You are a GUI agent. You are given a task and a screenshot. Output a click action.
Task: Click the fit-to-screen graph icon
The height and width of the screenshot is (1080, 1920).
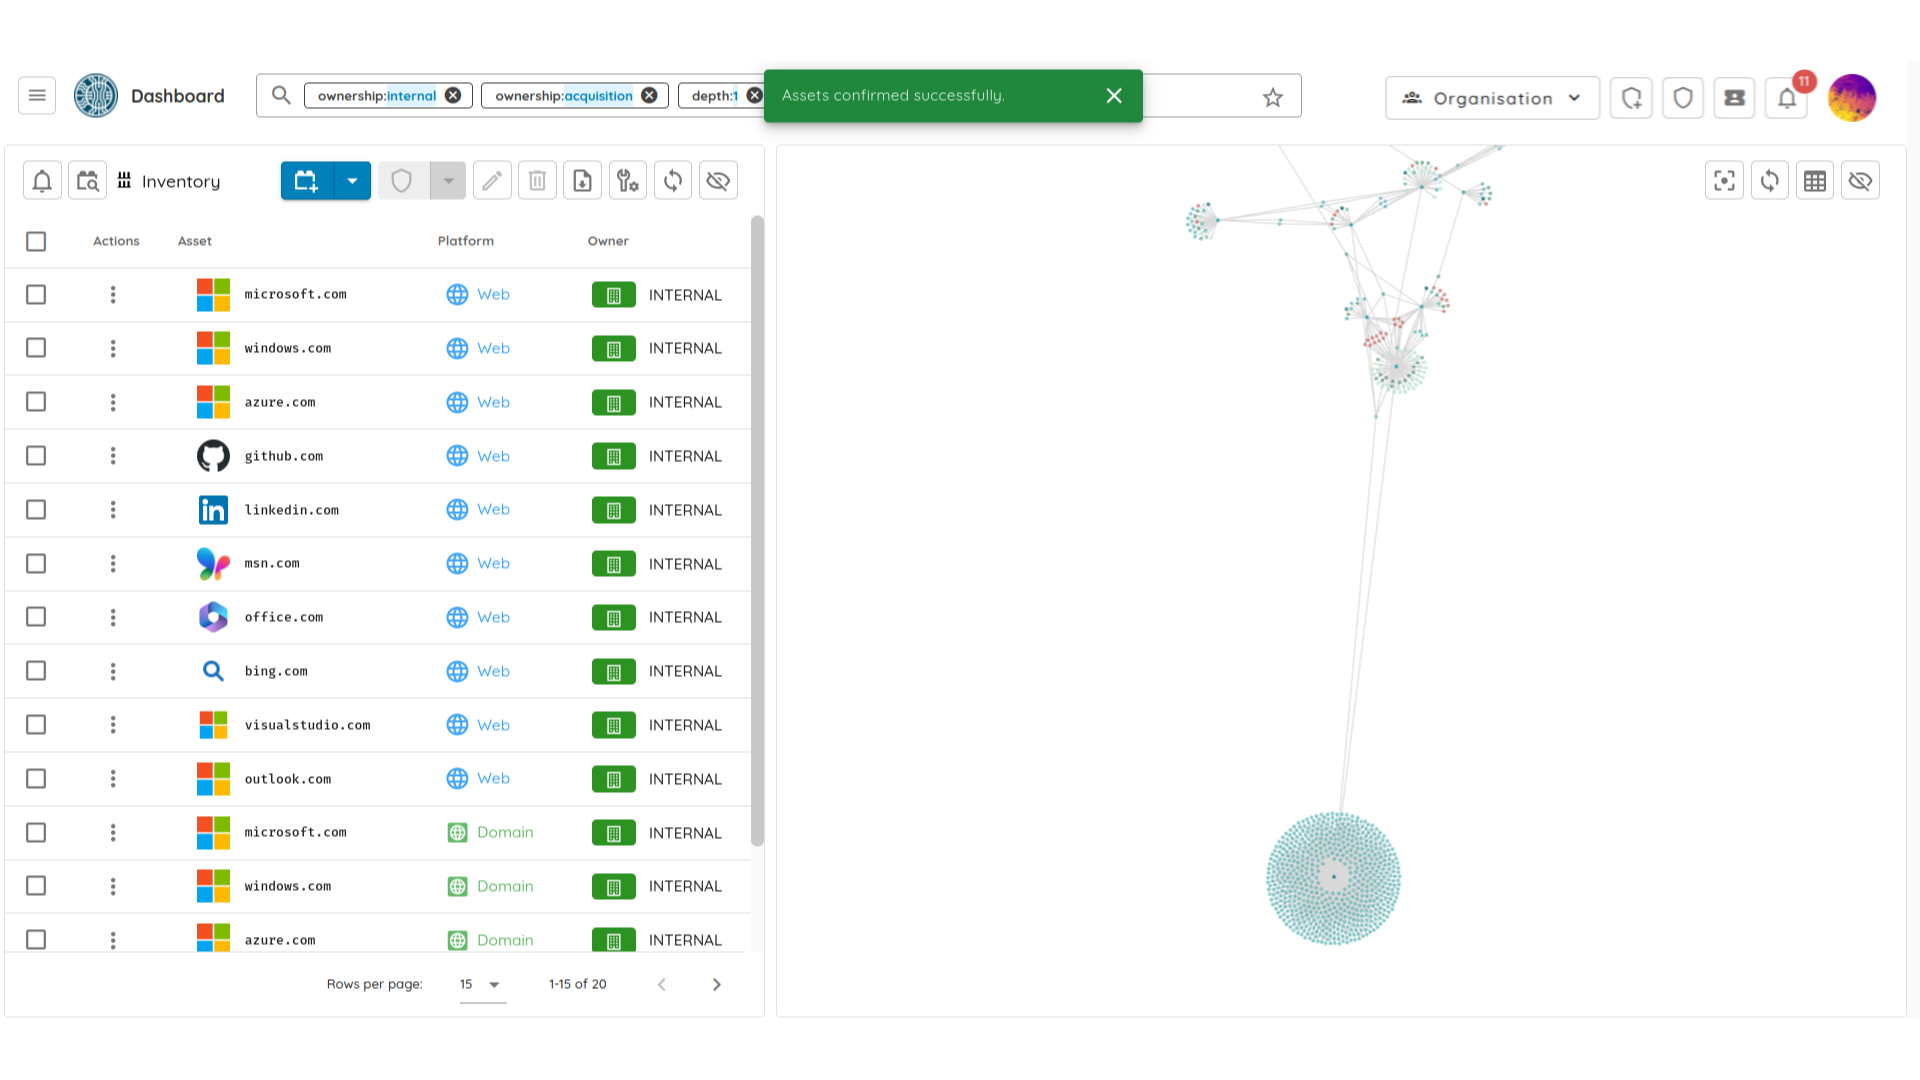pos(1724,181)
